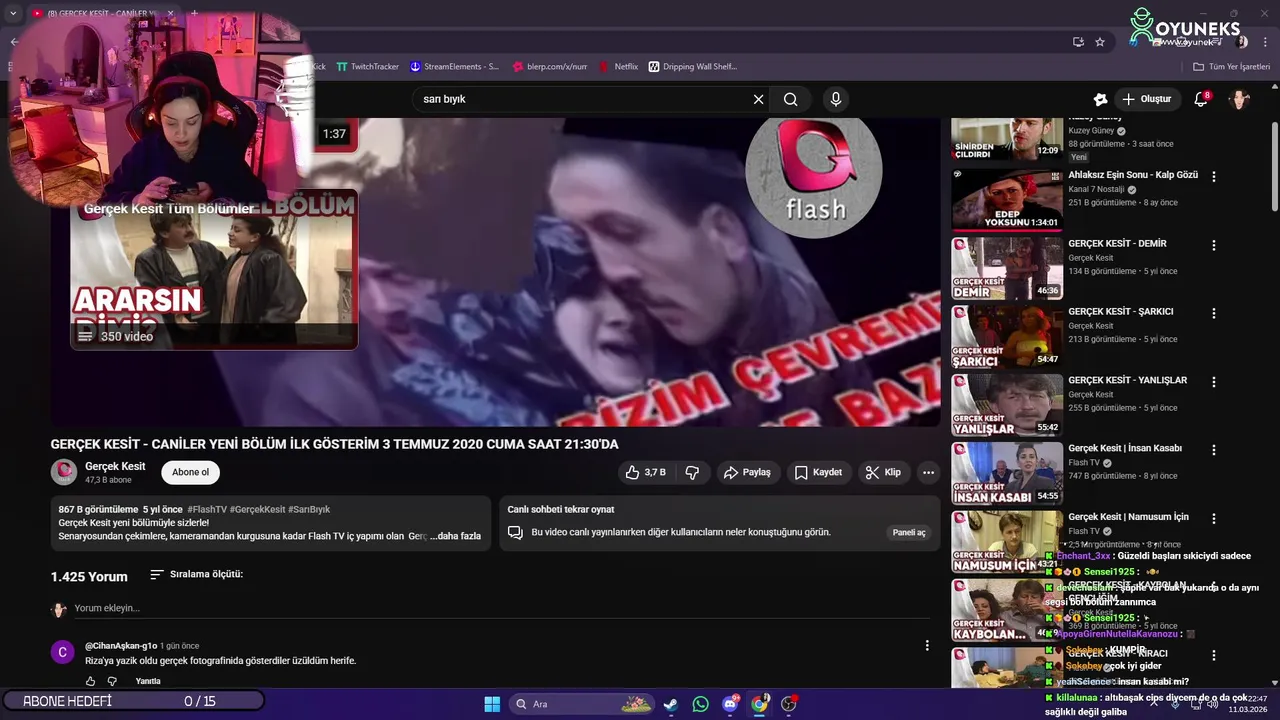Screen dimensions: 1280x720
Task: Click the #SarıBıyık hashtag link
Action: 309,510
